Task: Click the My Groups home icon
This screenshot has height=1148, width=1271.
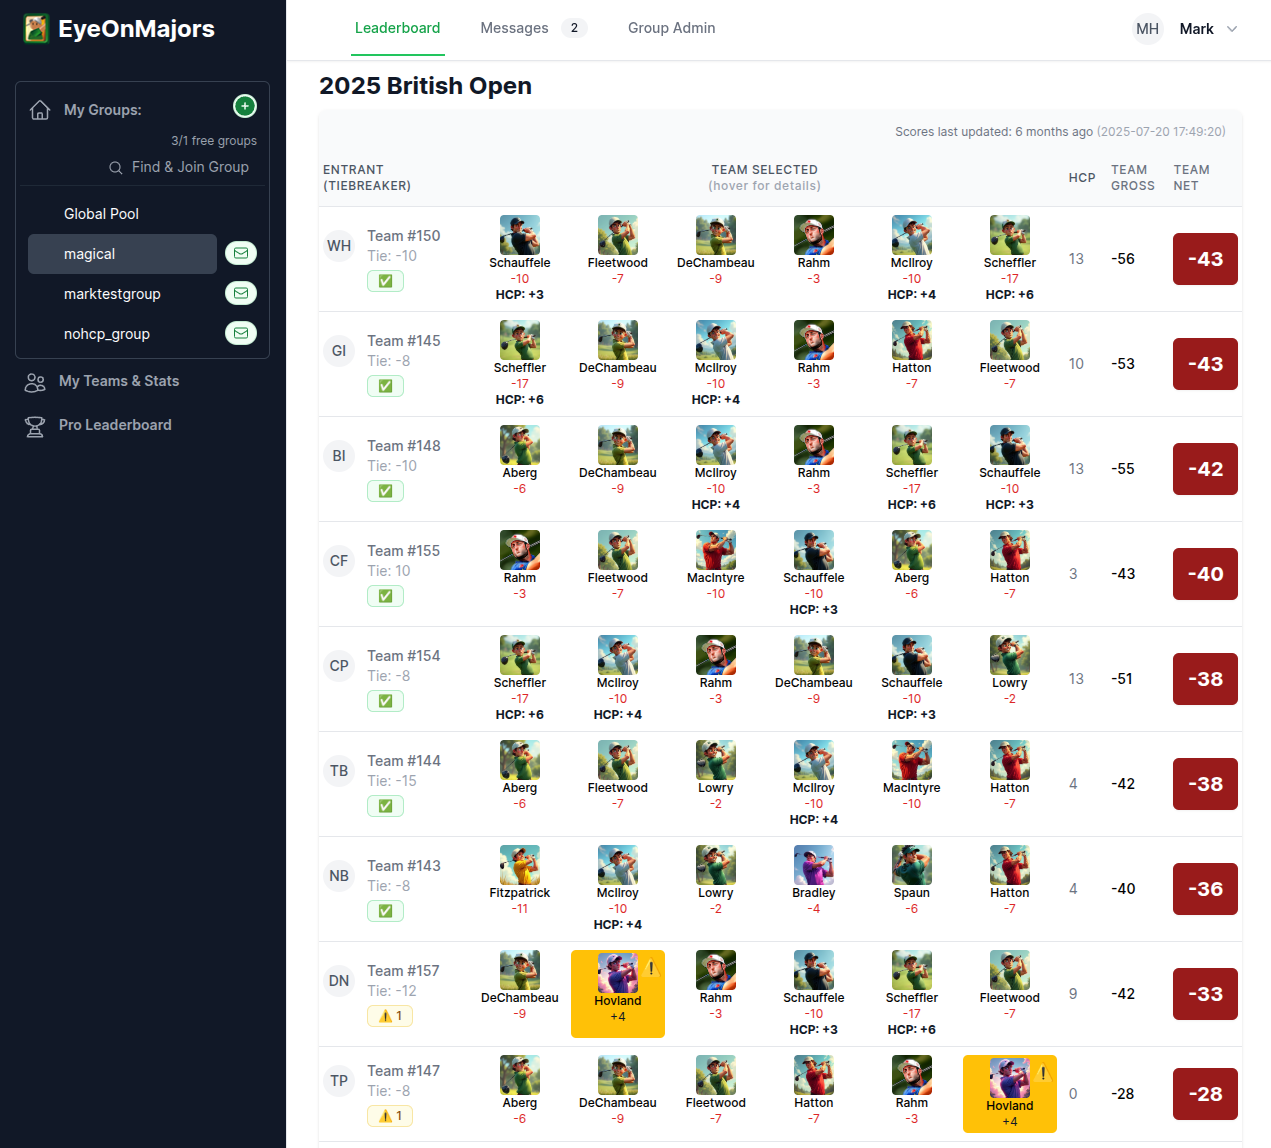Action: [40, 110]
